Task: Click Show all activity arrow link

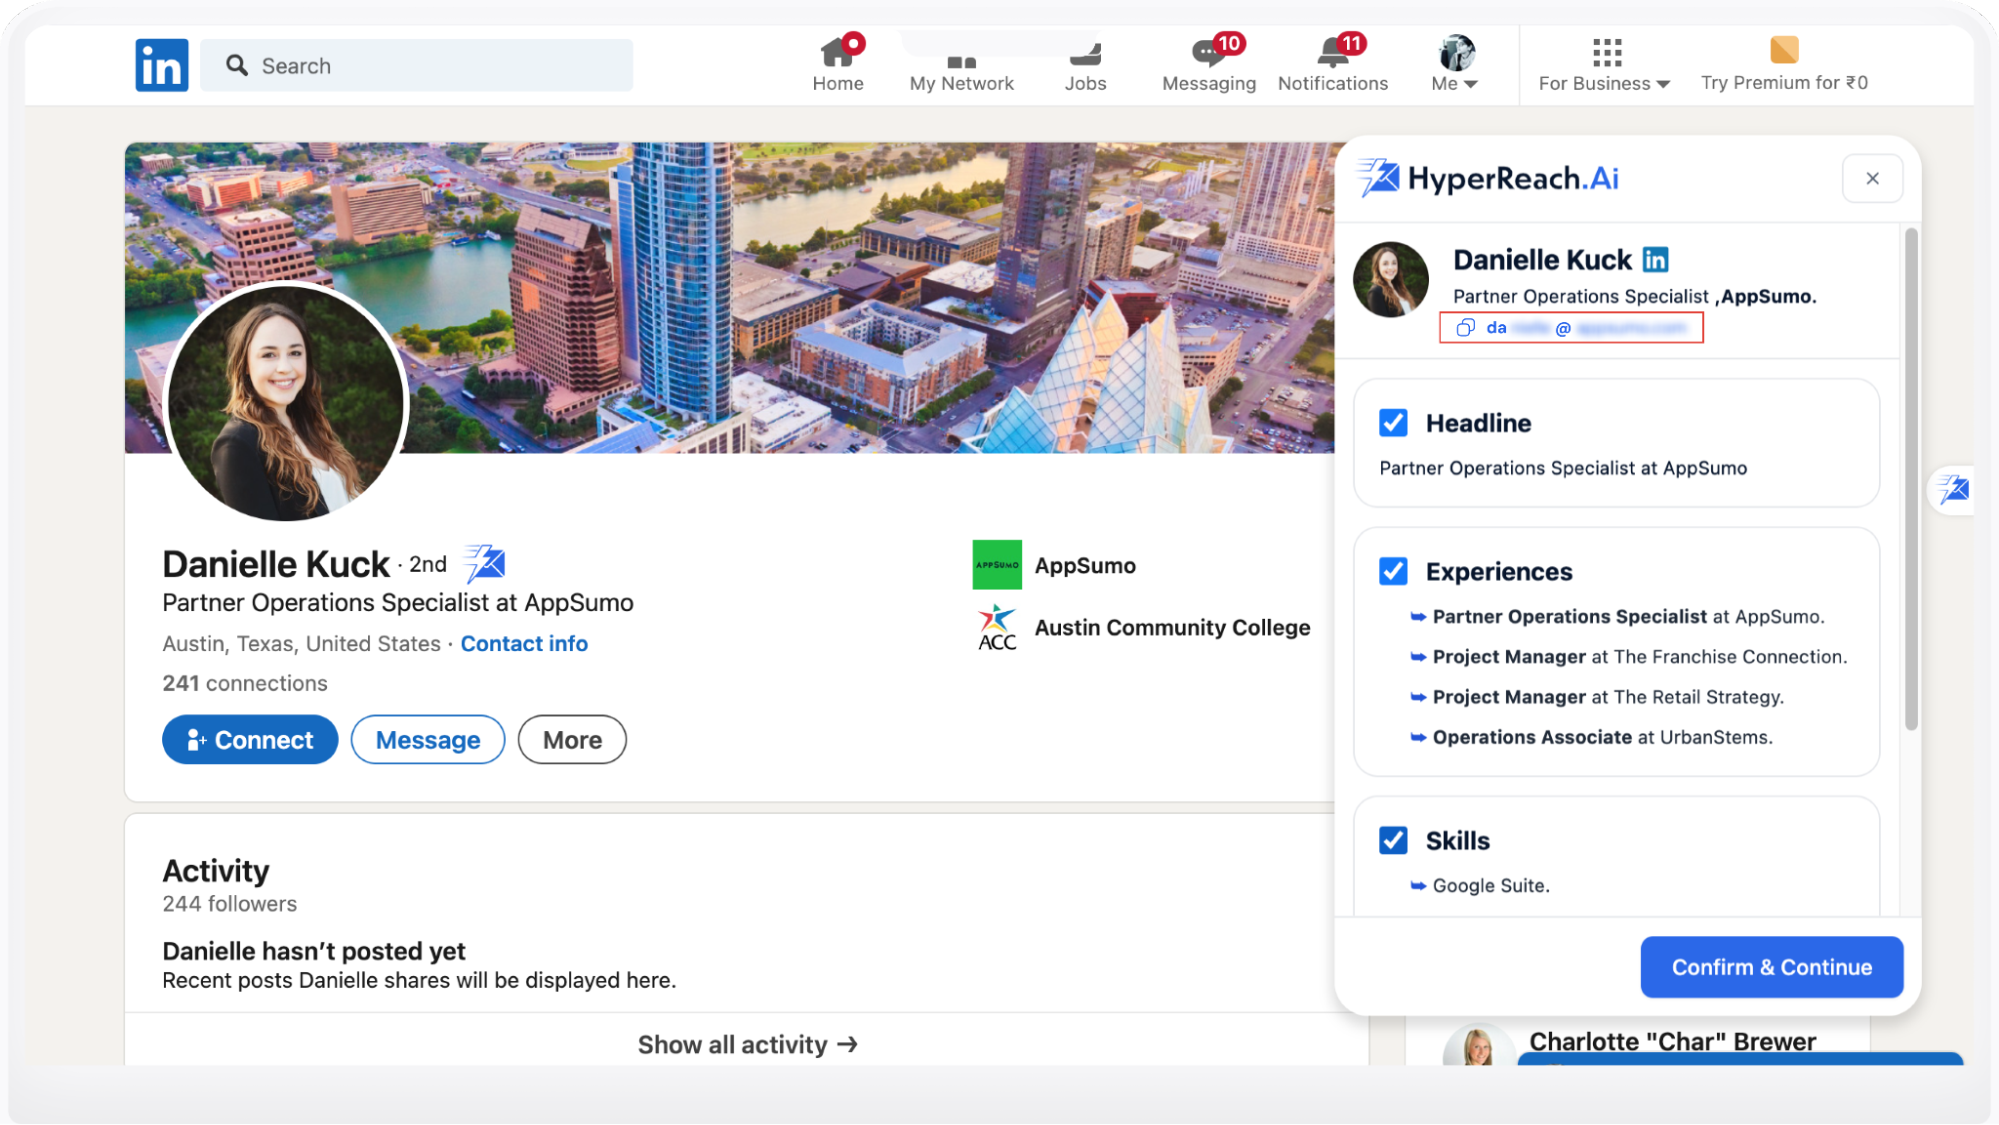Action: [x=748, y=1044]
